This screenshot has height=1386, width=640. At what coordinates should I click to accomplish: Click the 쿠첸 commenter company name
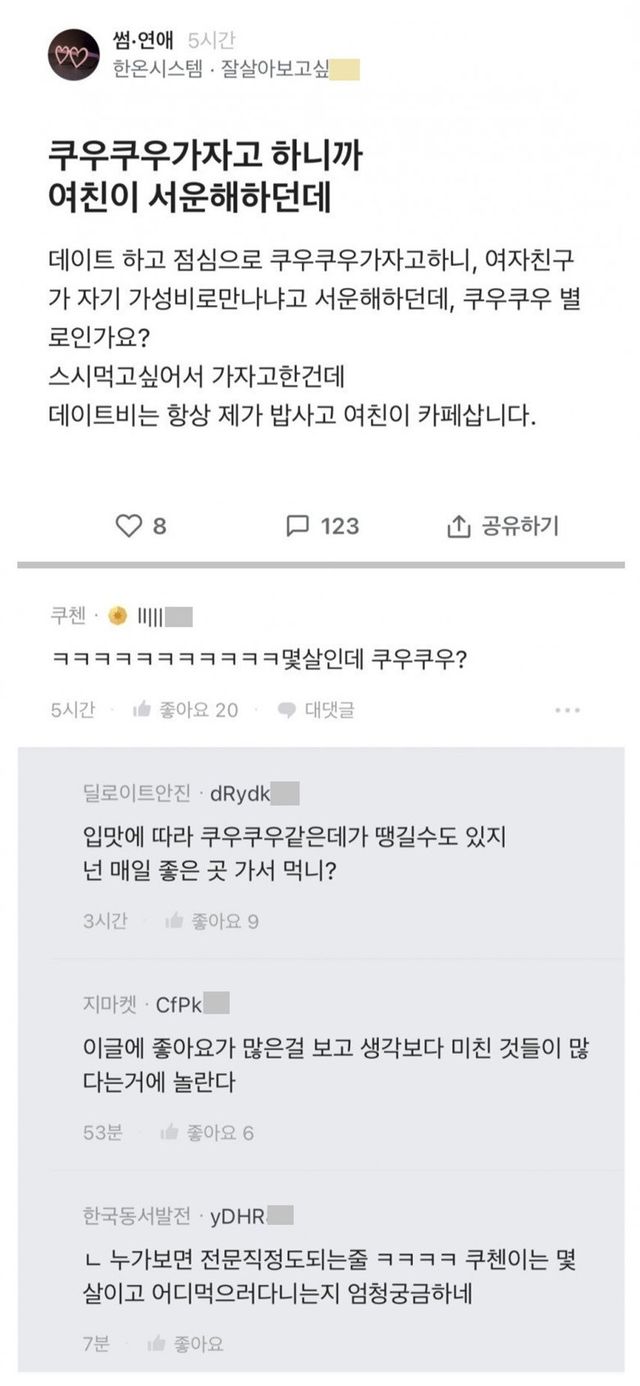tap(68, 617)
